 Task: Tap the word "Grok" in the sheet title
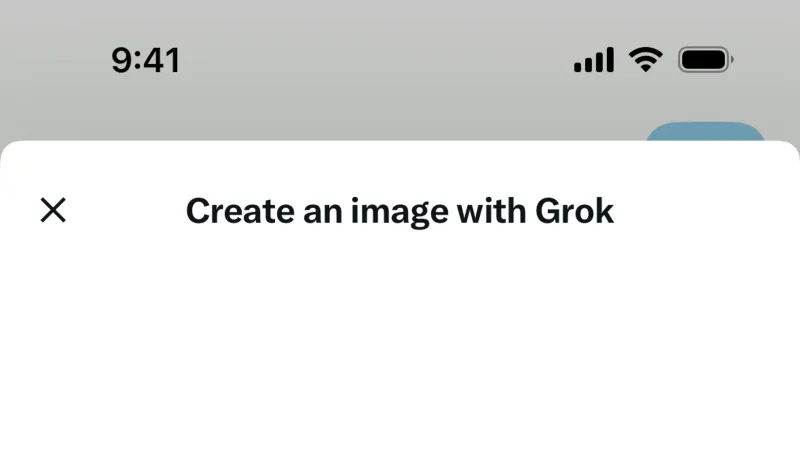pyautogui.click(x=574, y=211)
